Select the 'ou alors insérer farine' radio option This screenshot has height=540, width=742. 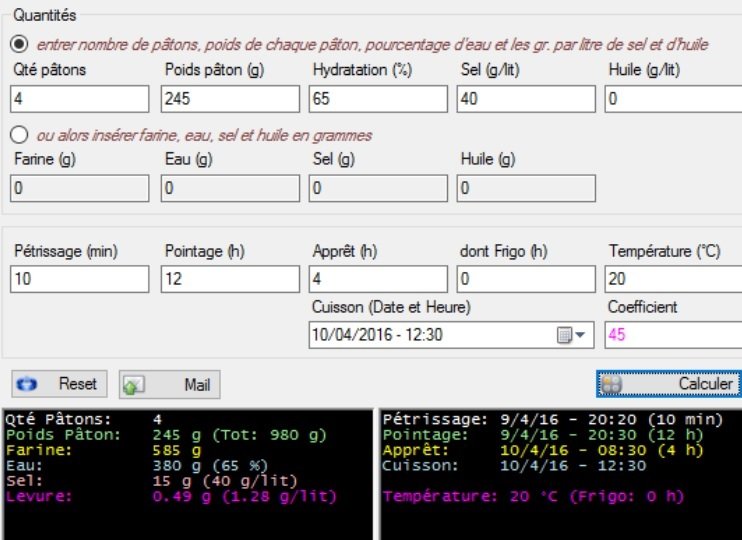point(19,135)
